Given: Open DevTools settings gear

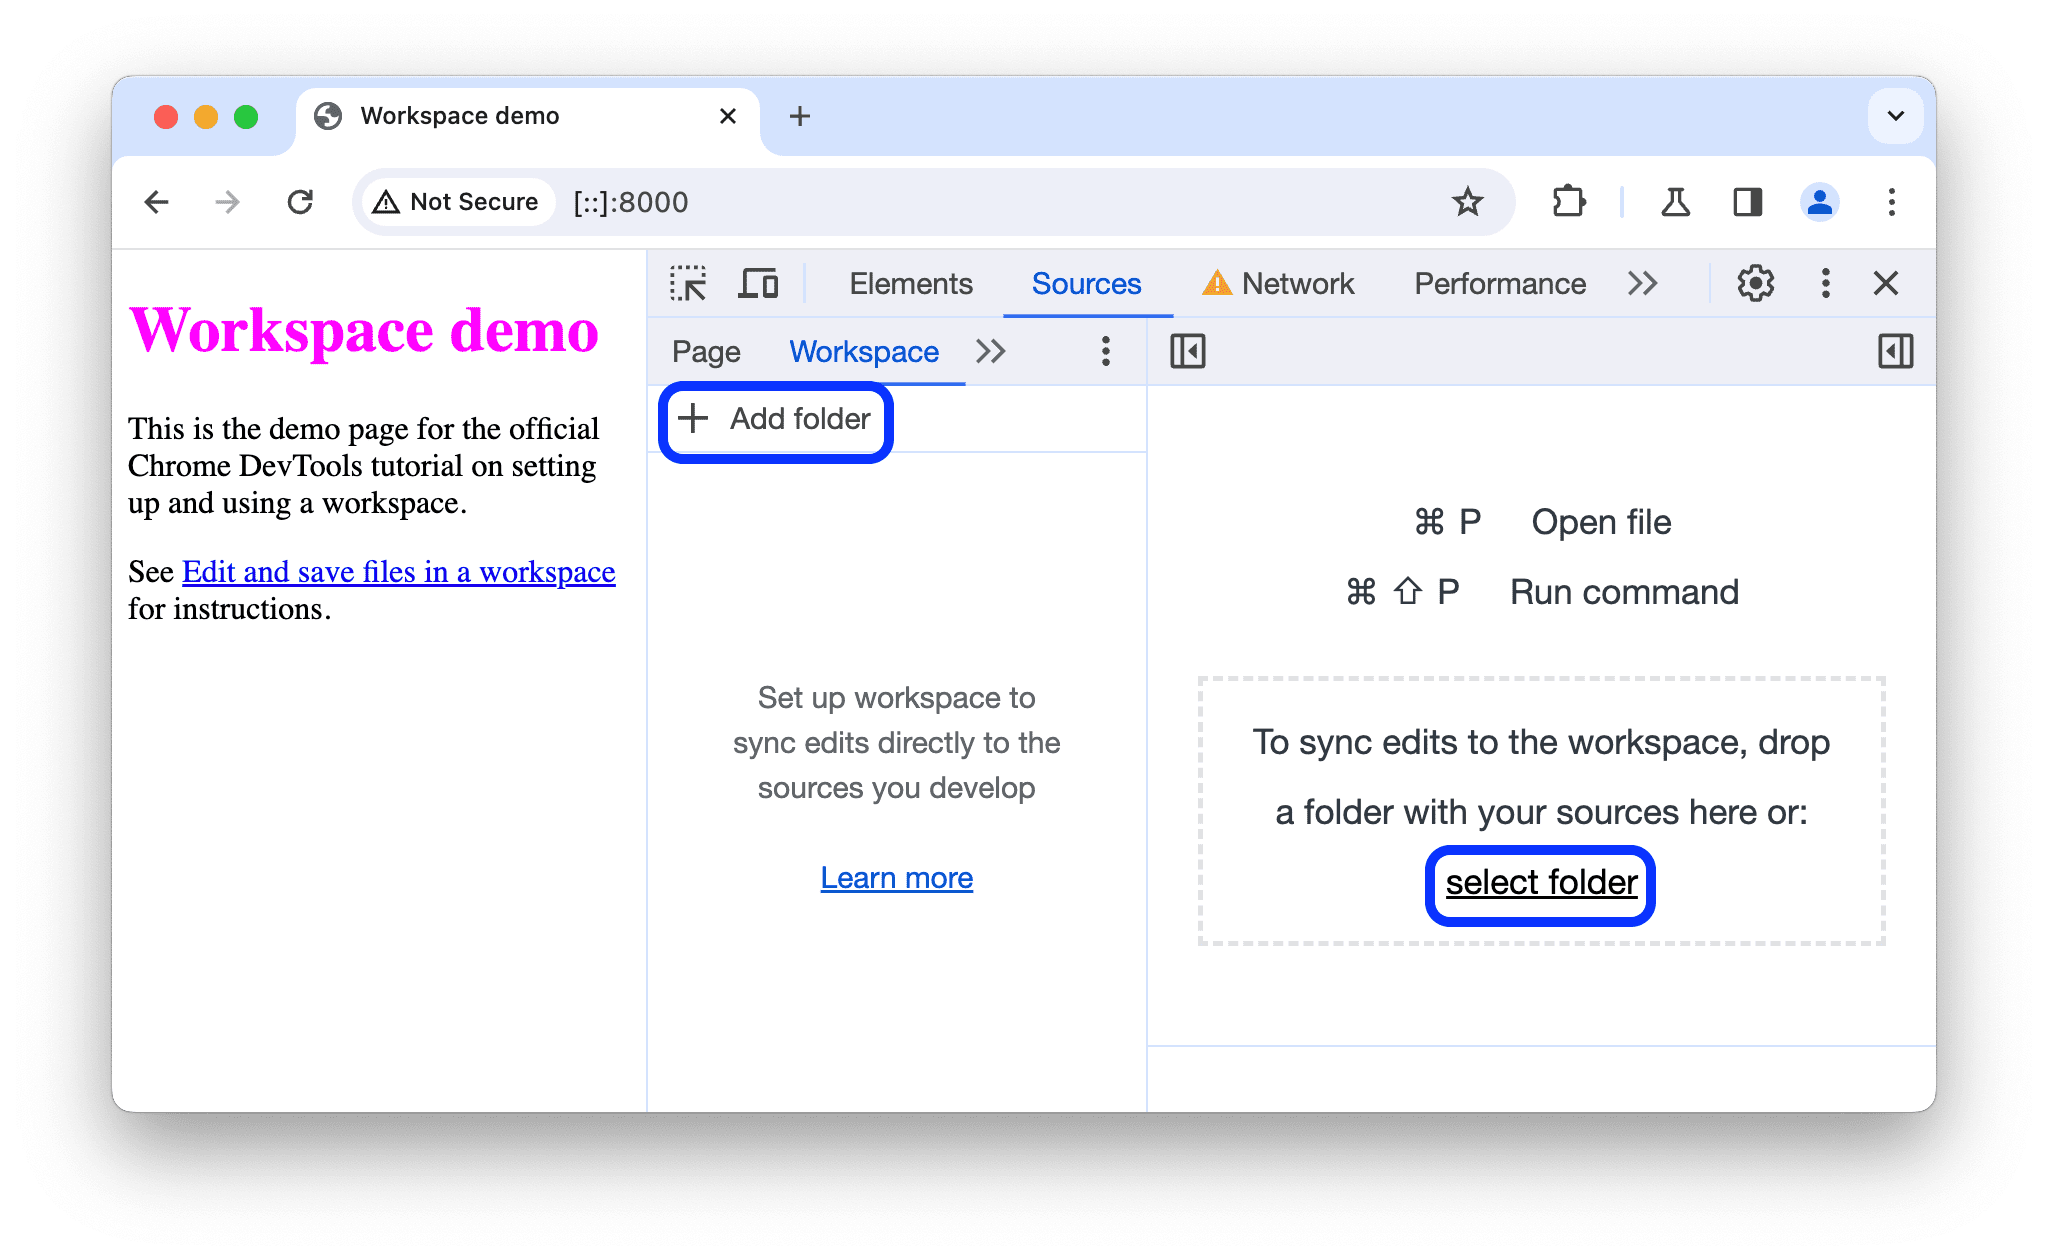Looking at the screenshot, I should pyautogui.click(x=1751, y=284).
